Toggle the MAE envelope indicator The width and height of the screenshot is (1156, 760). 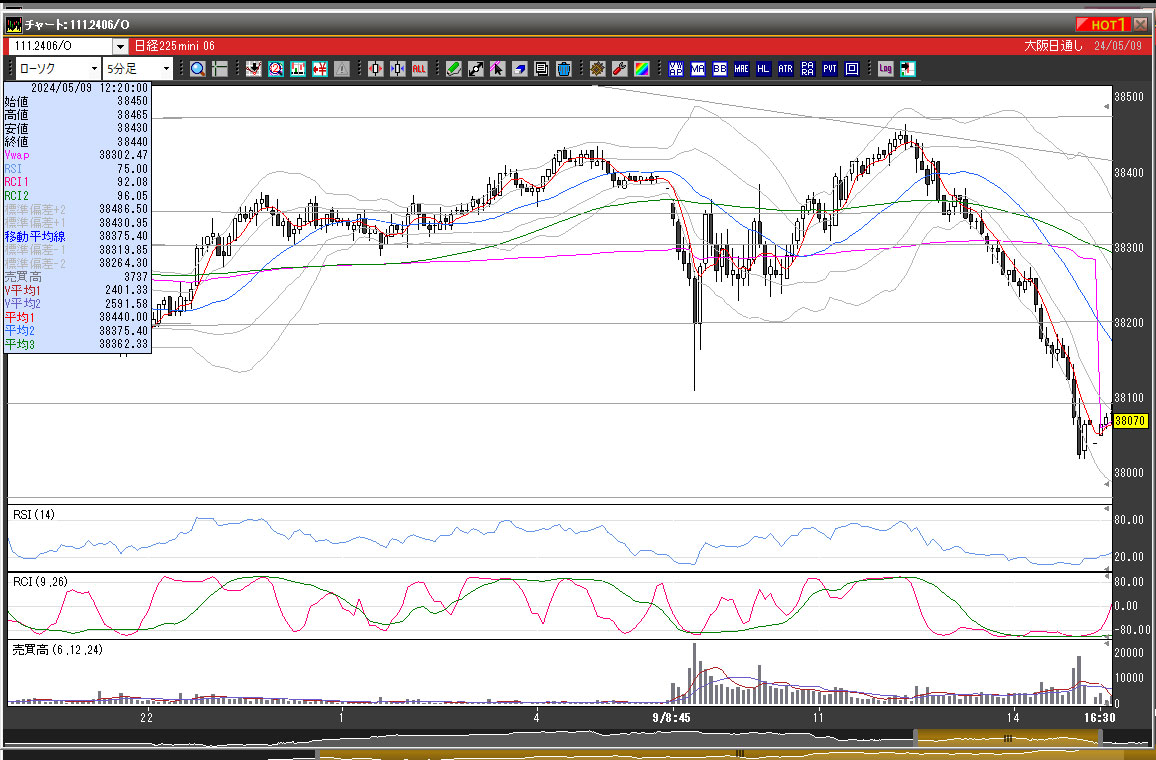[x=742, y=69]
